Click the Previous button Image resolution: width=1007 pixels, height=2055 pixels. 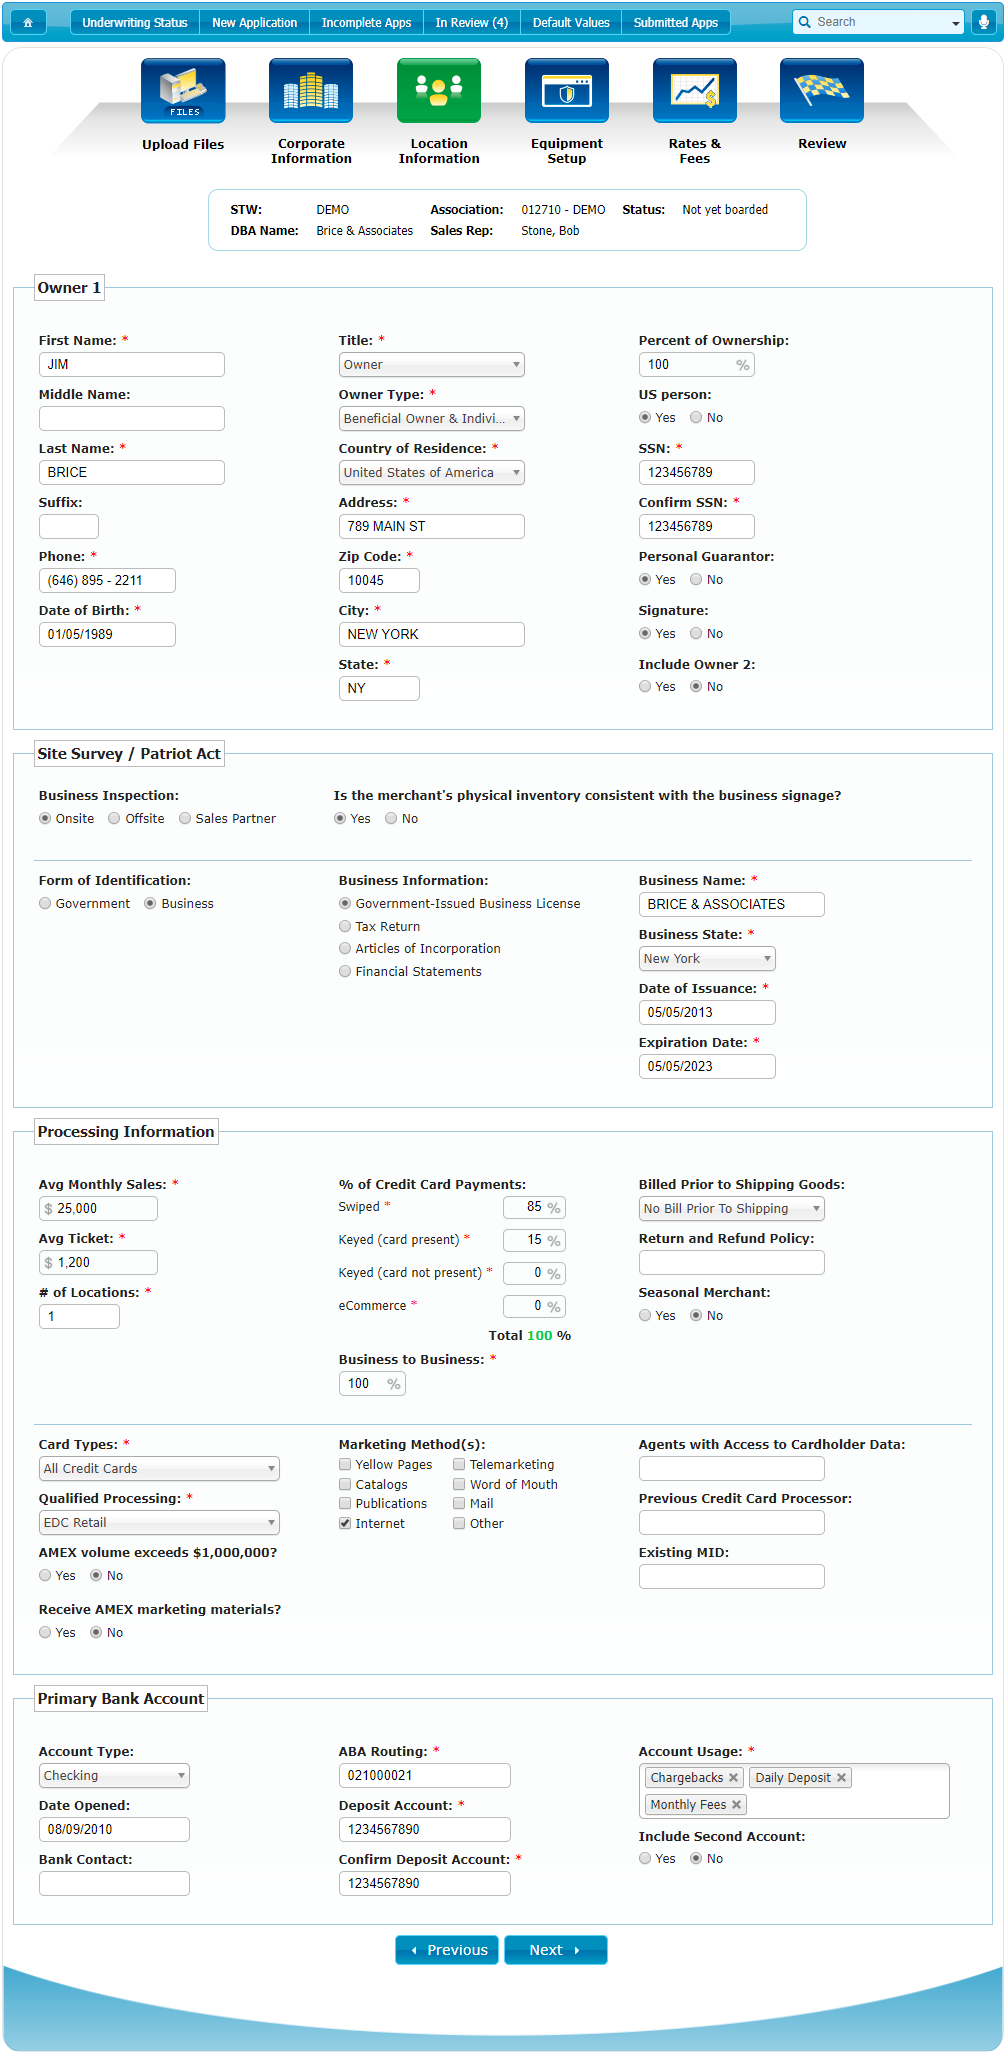(447, 1950)
